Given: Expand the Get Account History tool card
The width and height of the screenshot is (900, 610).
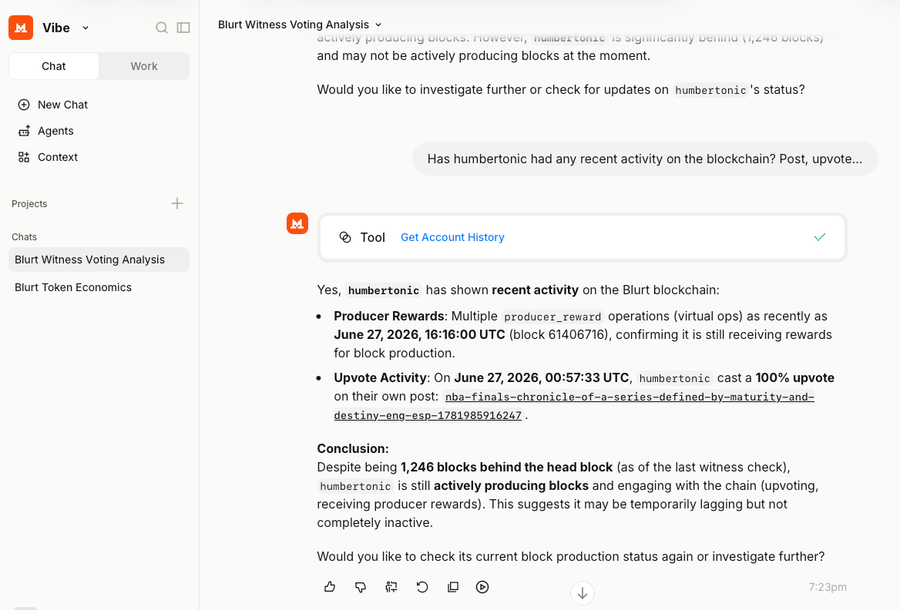Looking at the screenshot, I should click(582, 238).
